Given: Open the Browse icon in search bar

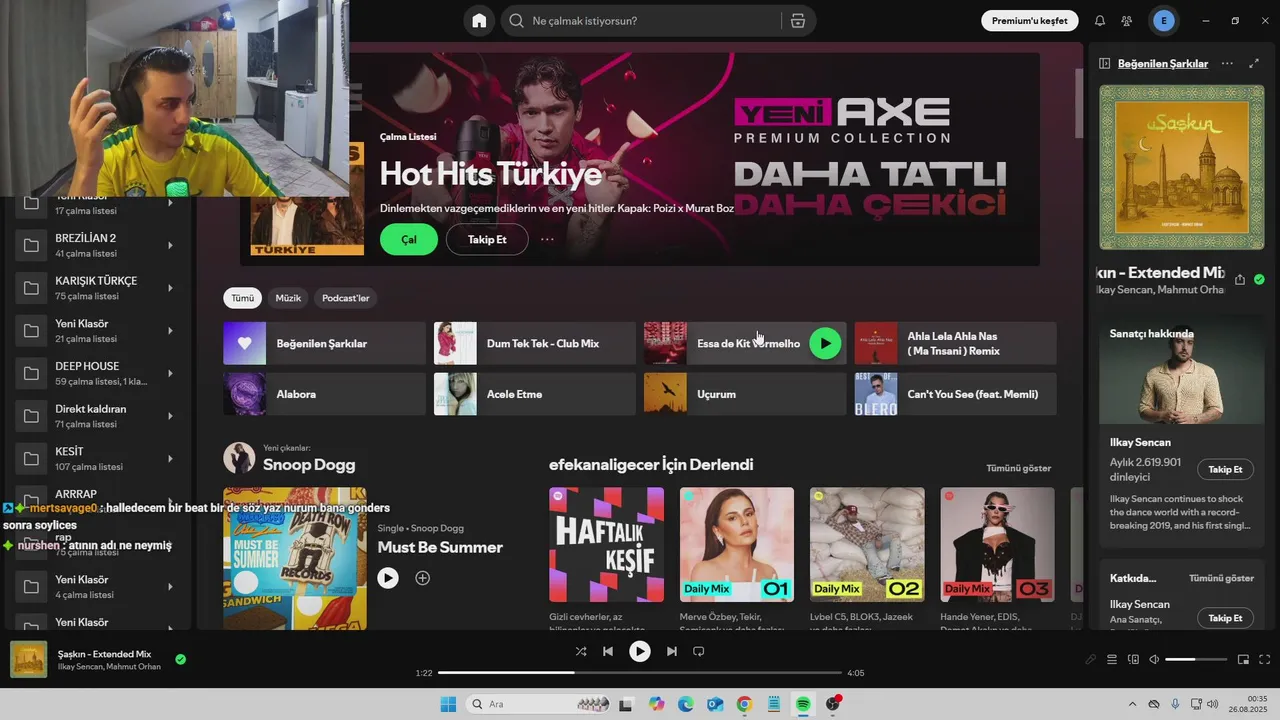Looking at the screenshot, I should tap(797, 21).
